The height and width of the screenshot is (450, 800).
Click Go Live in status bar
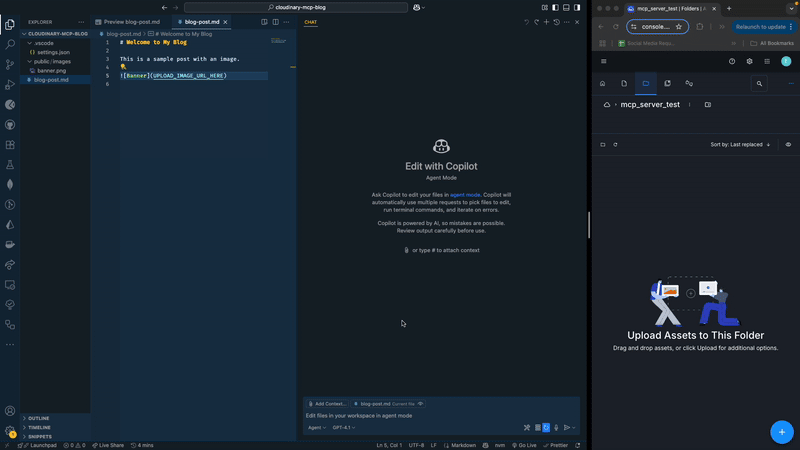524,445
